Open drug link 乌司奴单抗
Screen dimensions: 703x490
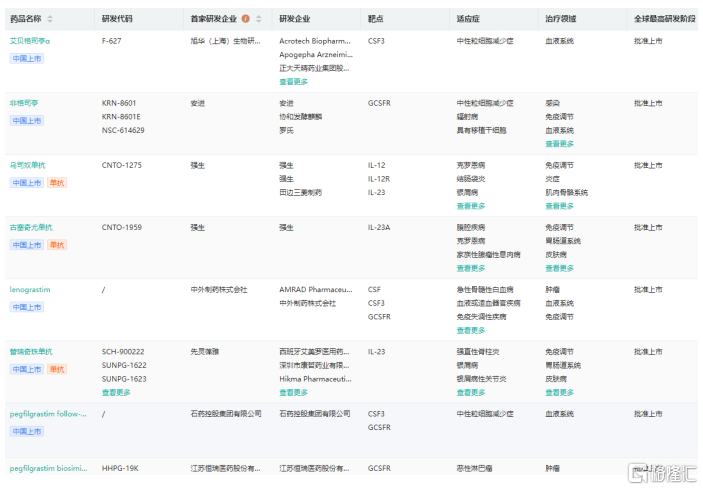coord(27,165)
